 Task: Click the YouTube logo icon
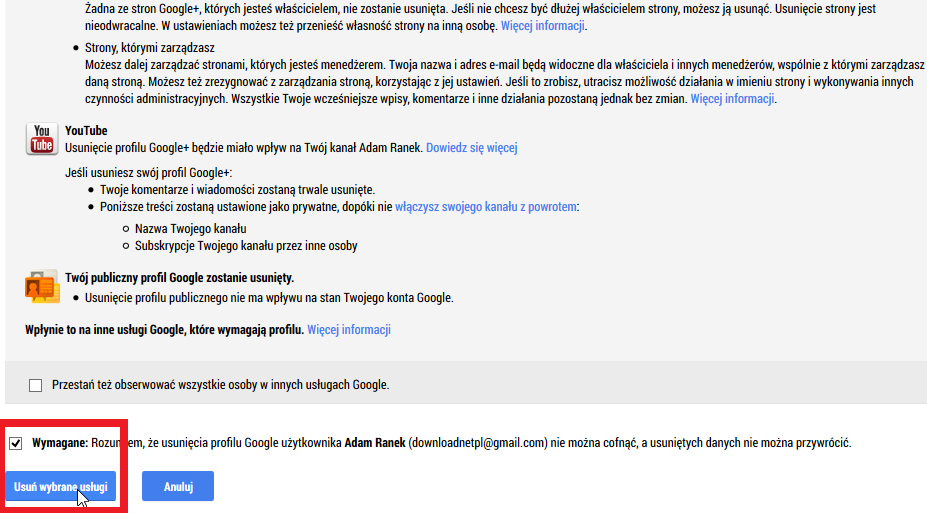point(42,139)
